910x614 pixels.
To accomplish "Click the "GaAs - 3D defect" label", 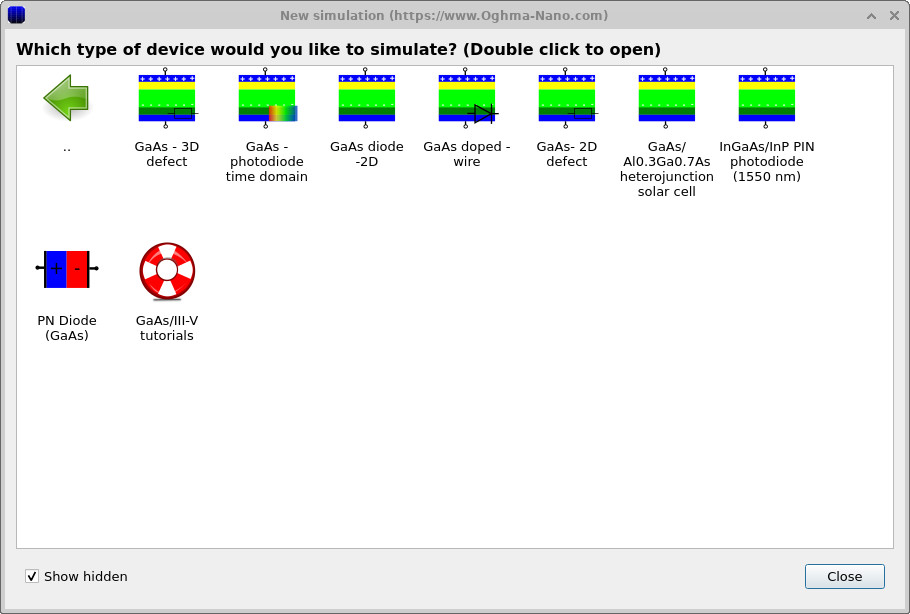I will pos(167,154).
